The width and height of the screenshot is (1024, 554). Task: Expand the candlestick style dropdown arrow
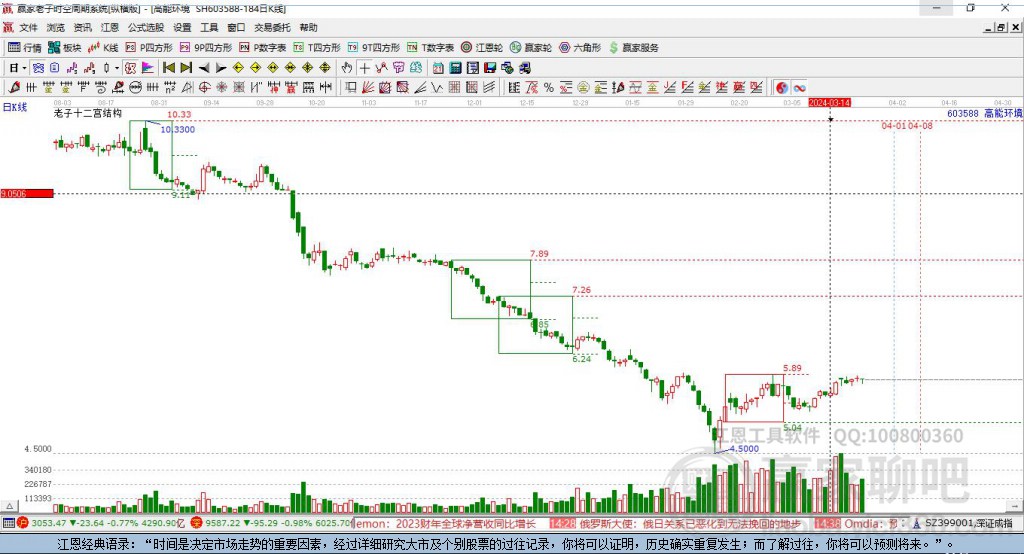tap(117, 68)
